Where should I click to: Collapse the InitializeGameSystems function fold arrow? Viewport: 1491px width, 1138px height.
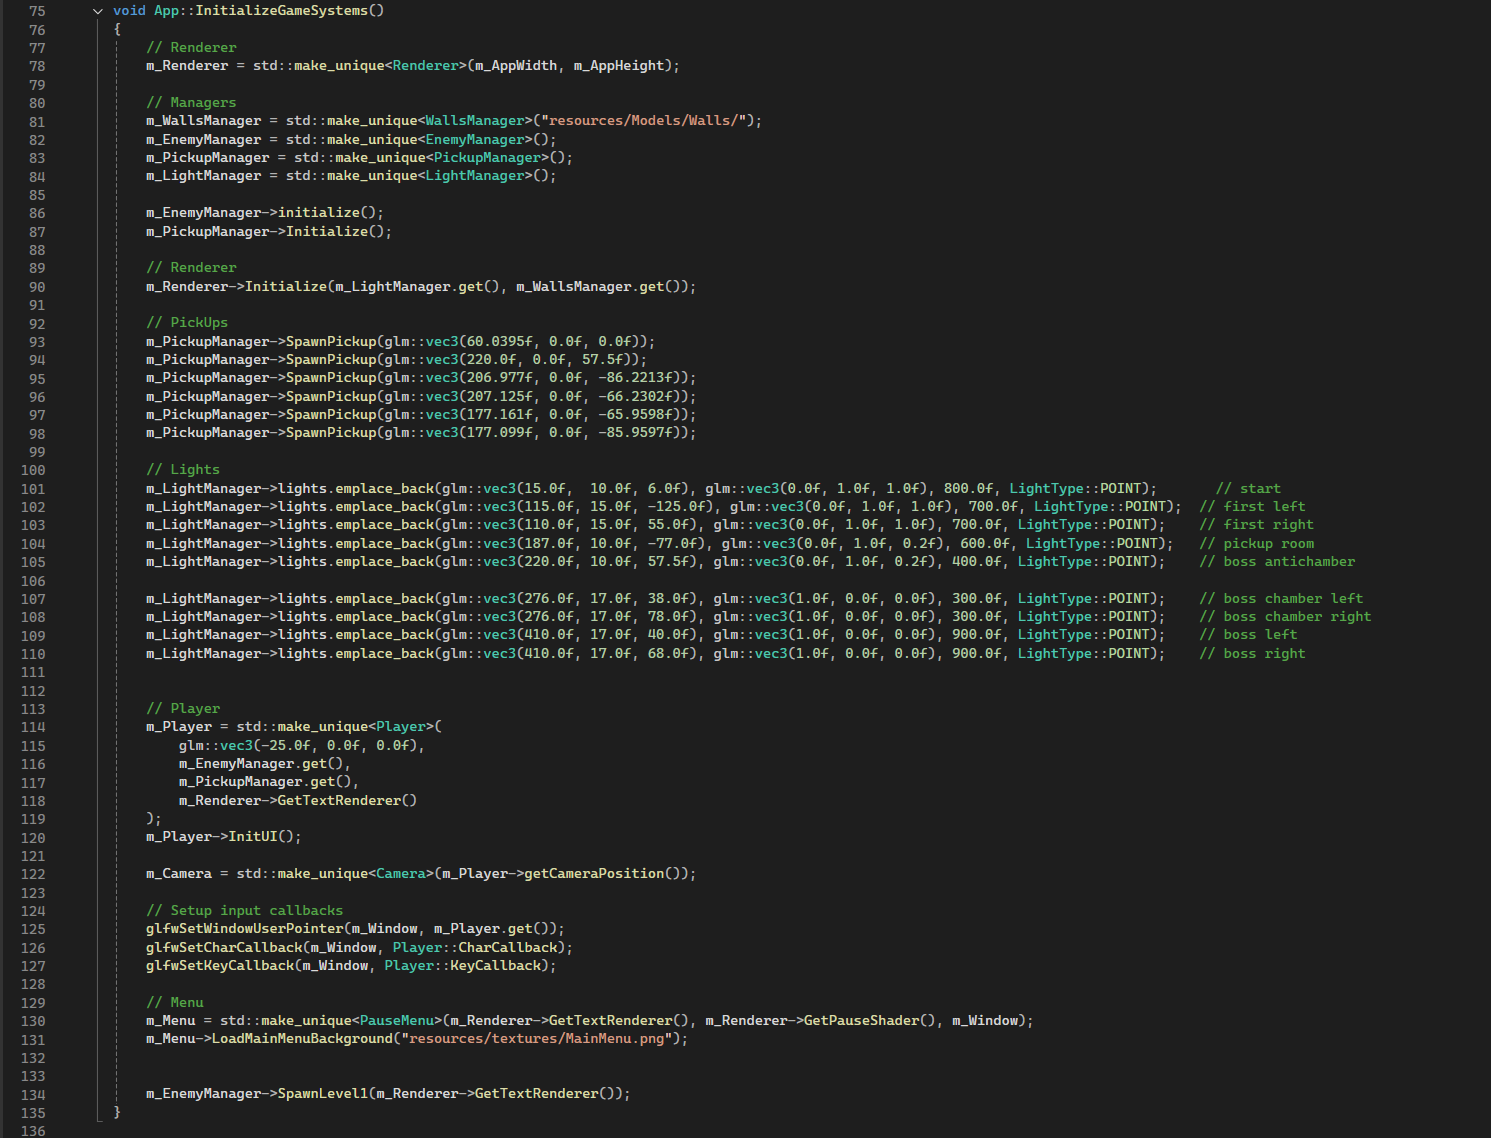[98, 11]
